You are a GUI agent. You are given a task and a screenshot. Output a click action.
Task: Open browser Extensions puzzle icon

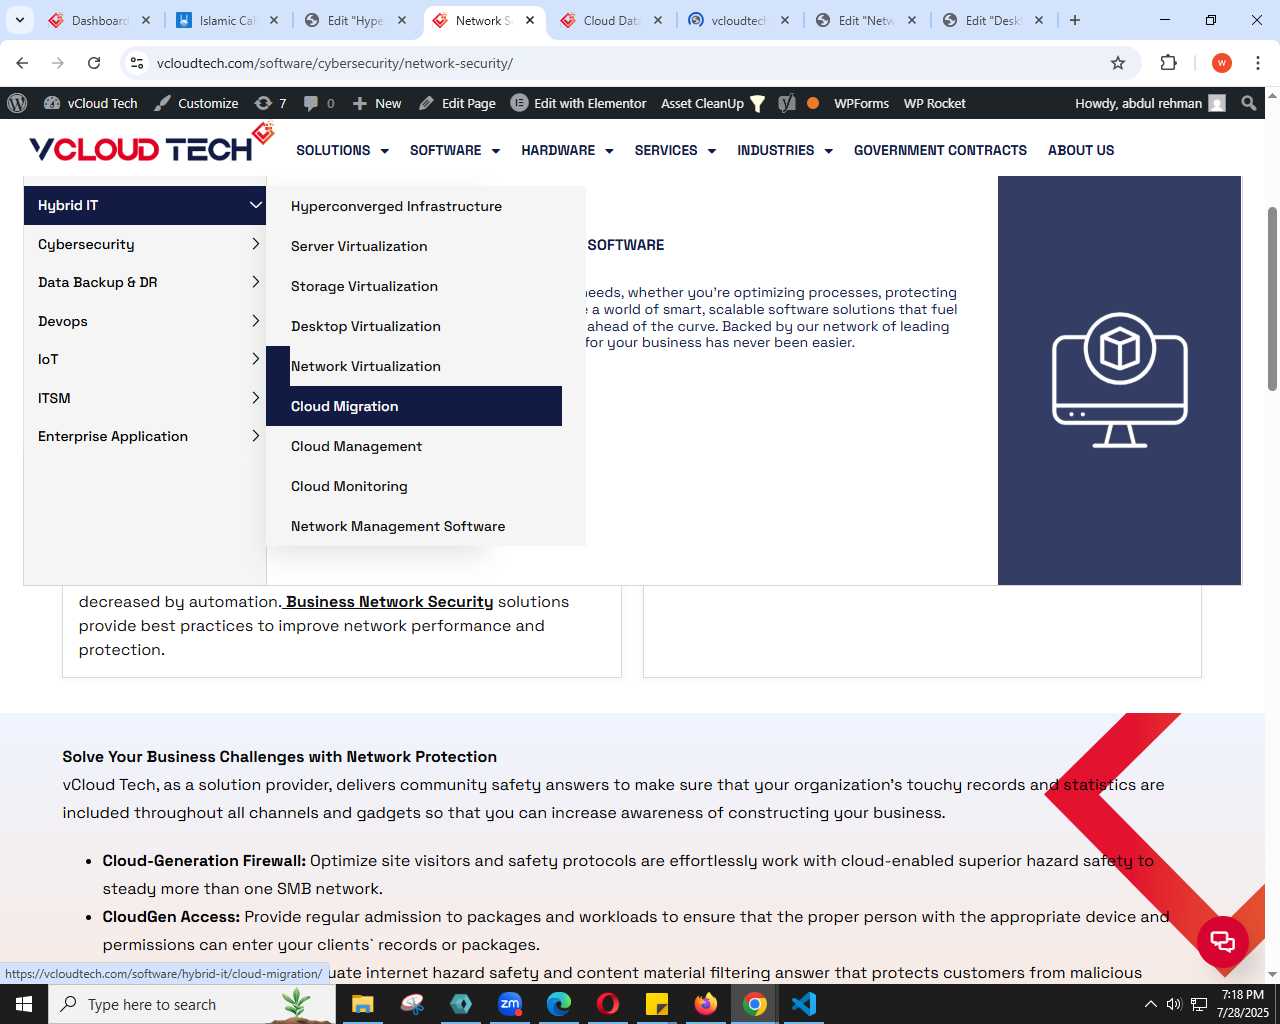[1168, 63]
